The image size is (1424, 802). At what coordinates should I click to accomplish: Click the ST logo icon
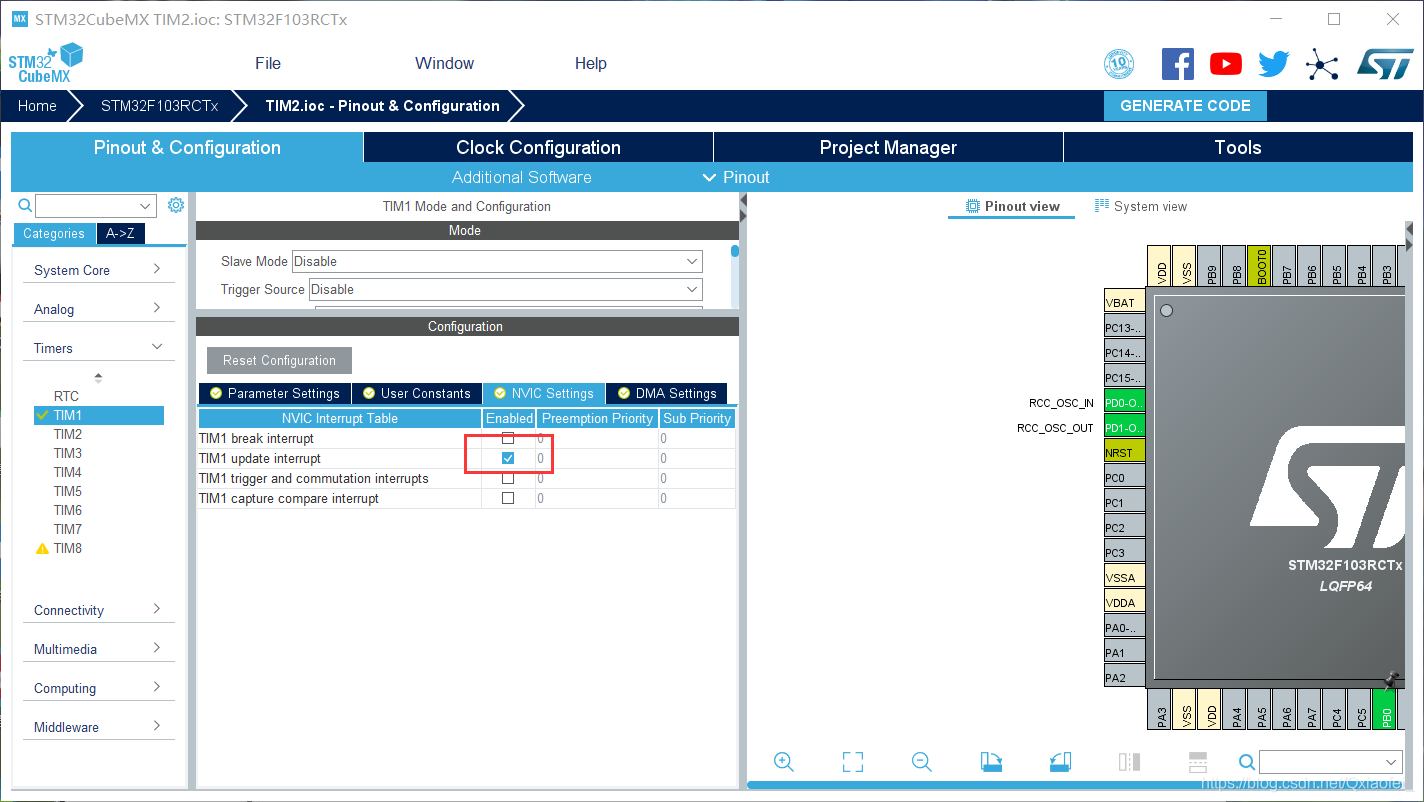pyautogui.click(x=1384, y=64)
